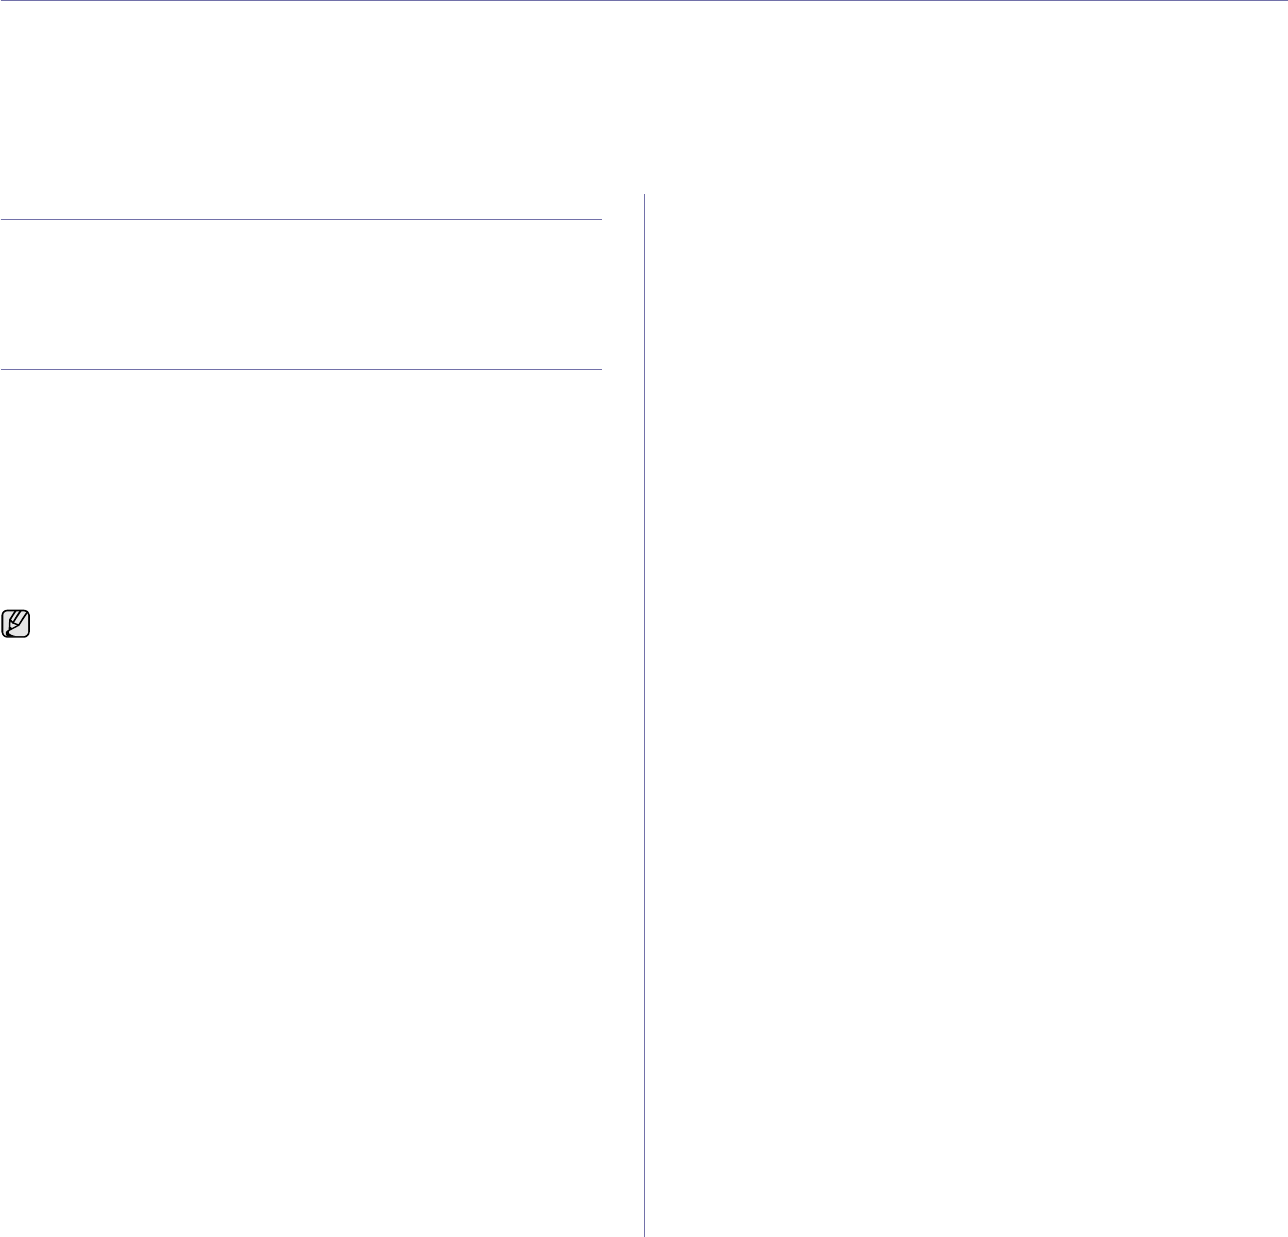Click blank space between the two horizontal rules

pos(300,295)
